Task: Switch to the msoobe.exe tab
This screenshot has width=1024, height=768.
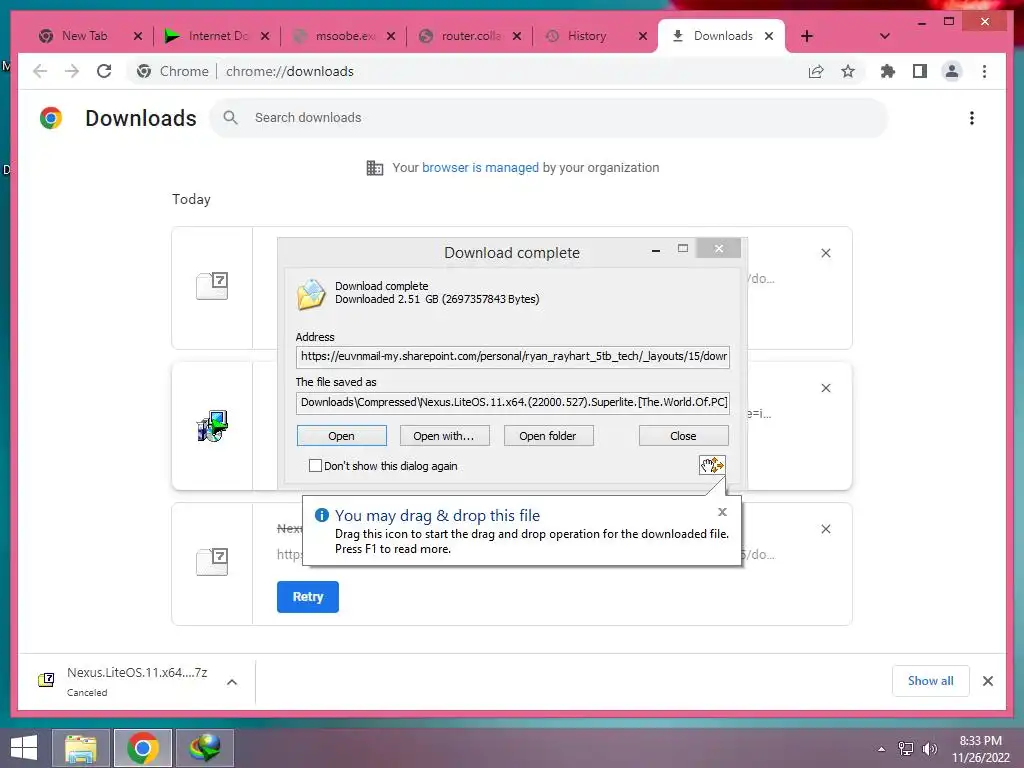Action: tap(345, 36)
